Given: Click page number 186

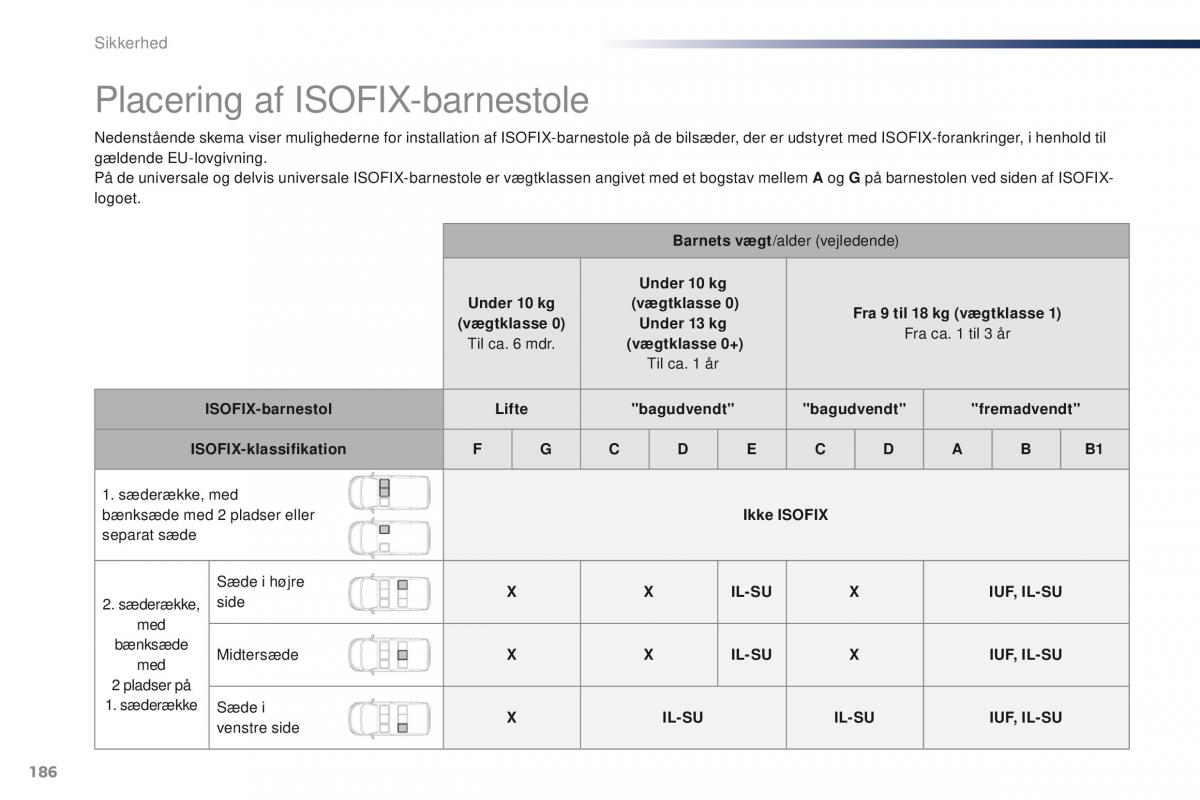Looking at the screenshot, I should coord(42,773).
